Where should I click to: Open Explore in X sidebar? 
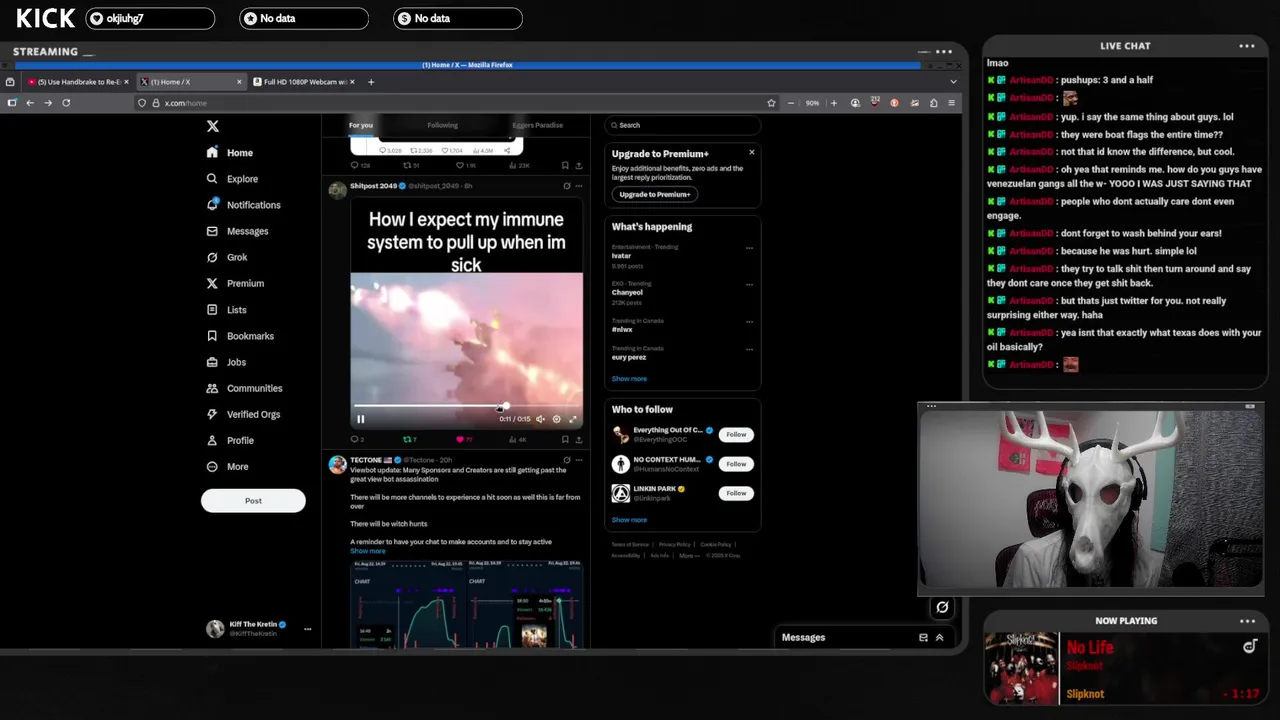(x=232, y=179)
